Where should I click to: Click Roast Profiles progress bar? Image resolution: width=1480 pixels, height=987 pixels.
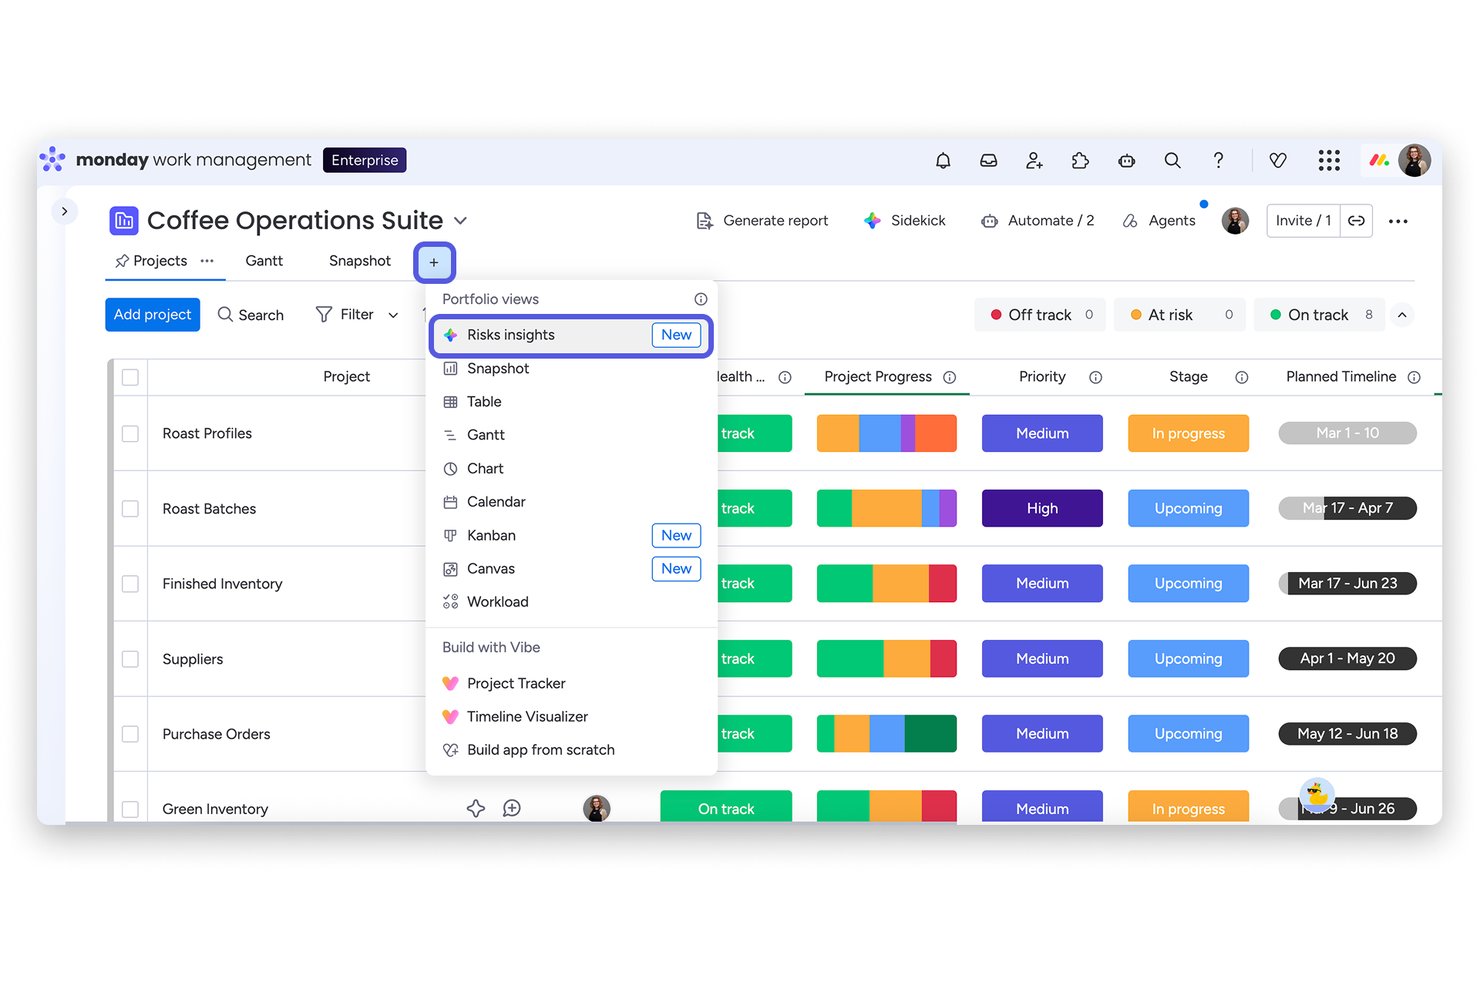(x=887, y=433)
